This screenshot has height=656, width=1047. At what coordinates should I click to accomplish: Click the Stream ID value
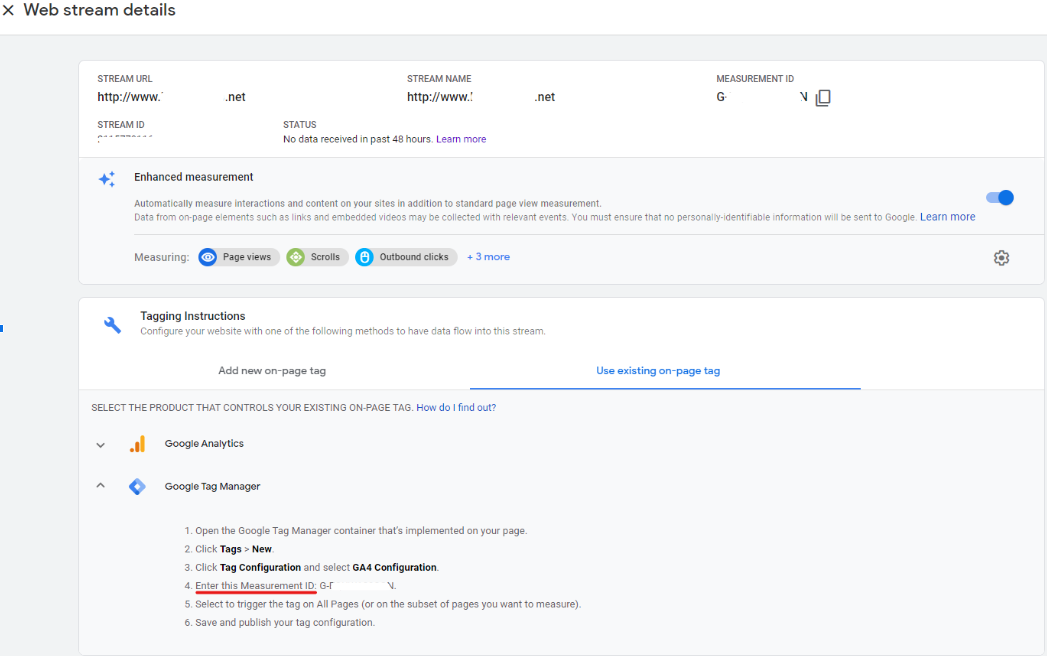(x=125, y=139)
